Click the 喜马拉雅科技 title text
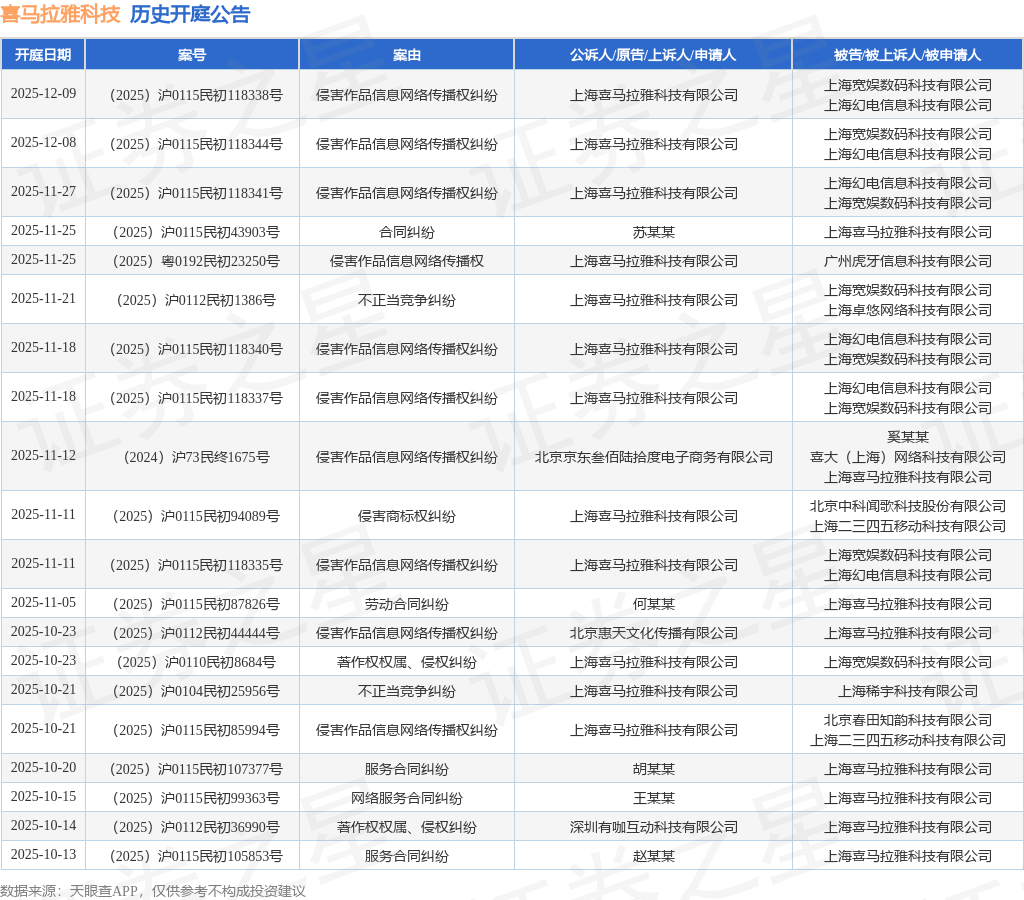The image size is (1024, 900). 61,14
